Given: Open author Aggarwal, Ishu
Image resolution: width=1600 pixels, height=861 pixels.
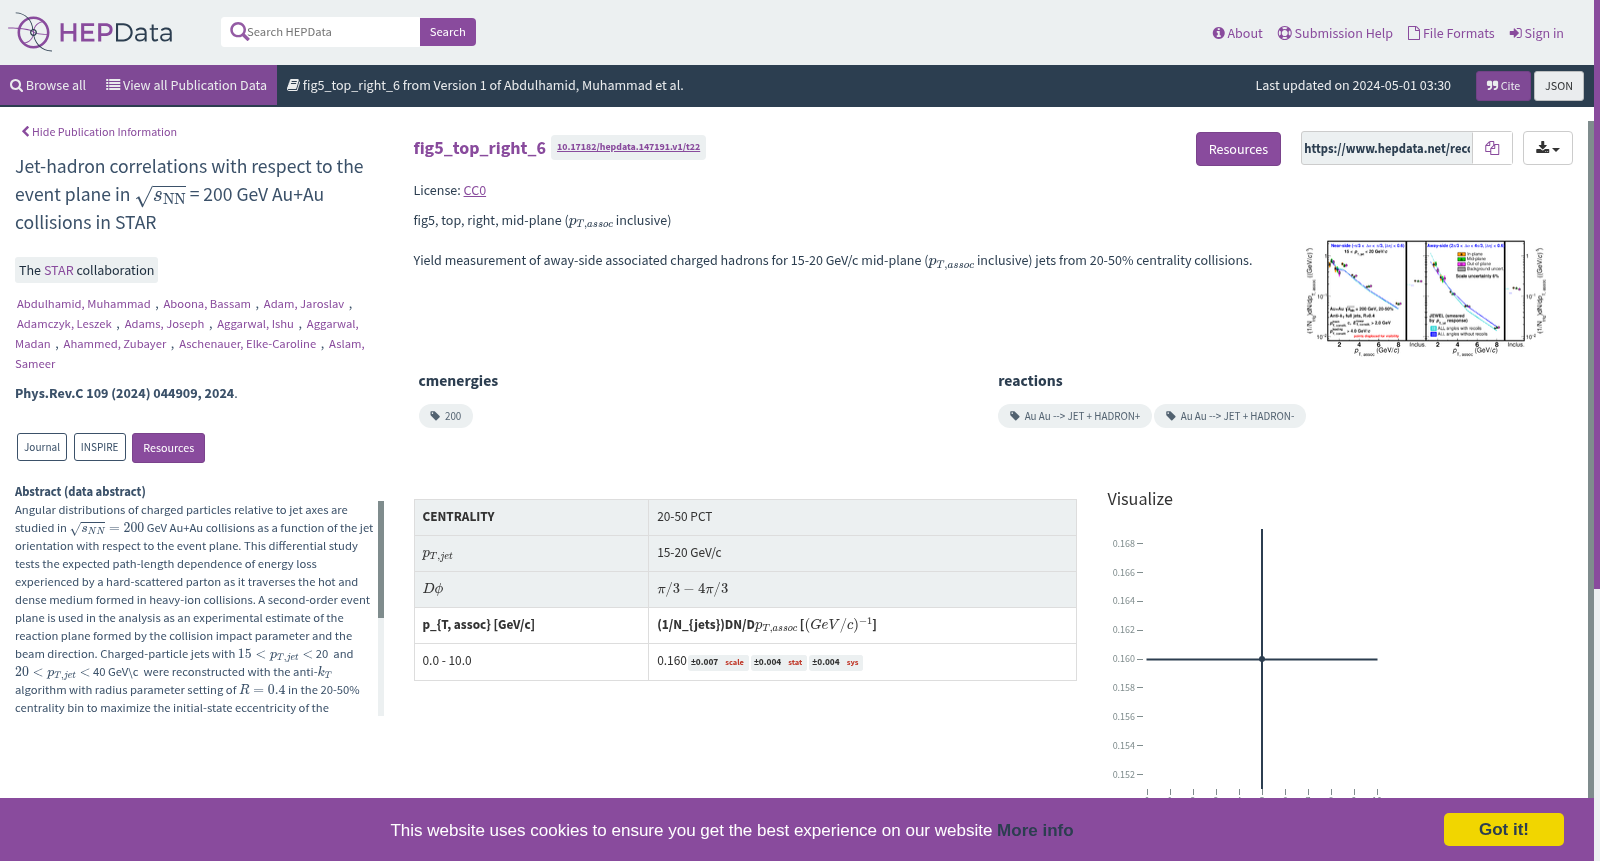Looking at the screenshot, I should point(255,324).
